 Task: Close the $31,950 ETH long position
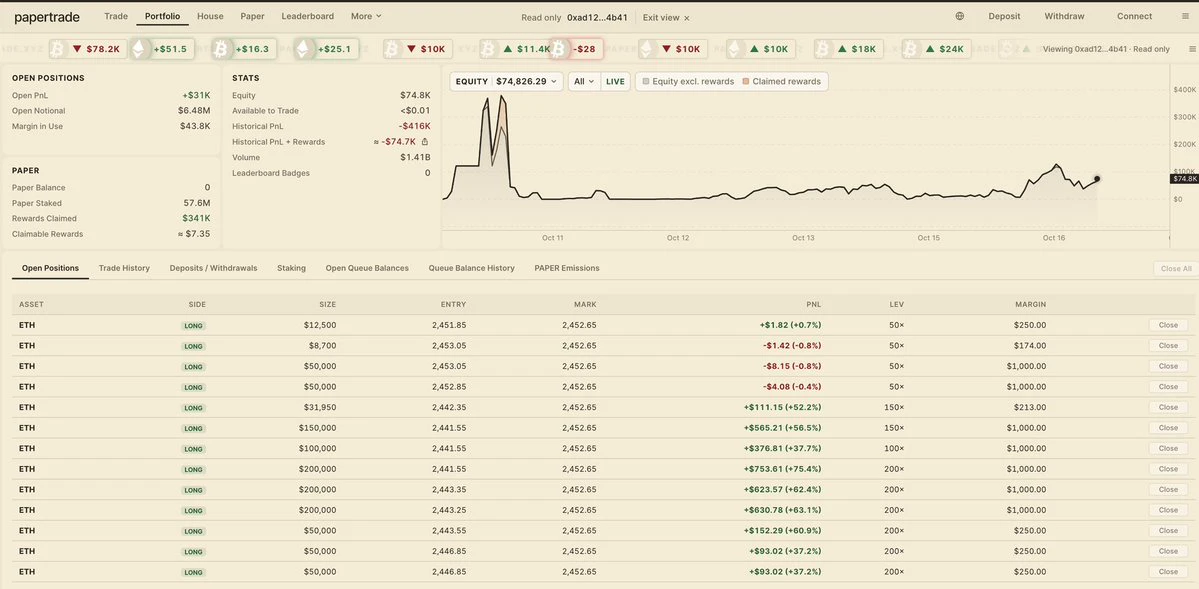pyautogui.click(x=1168, y=408)
